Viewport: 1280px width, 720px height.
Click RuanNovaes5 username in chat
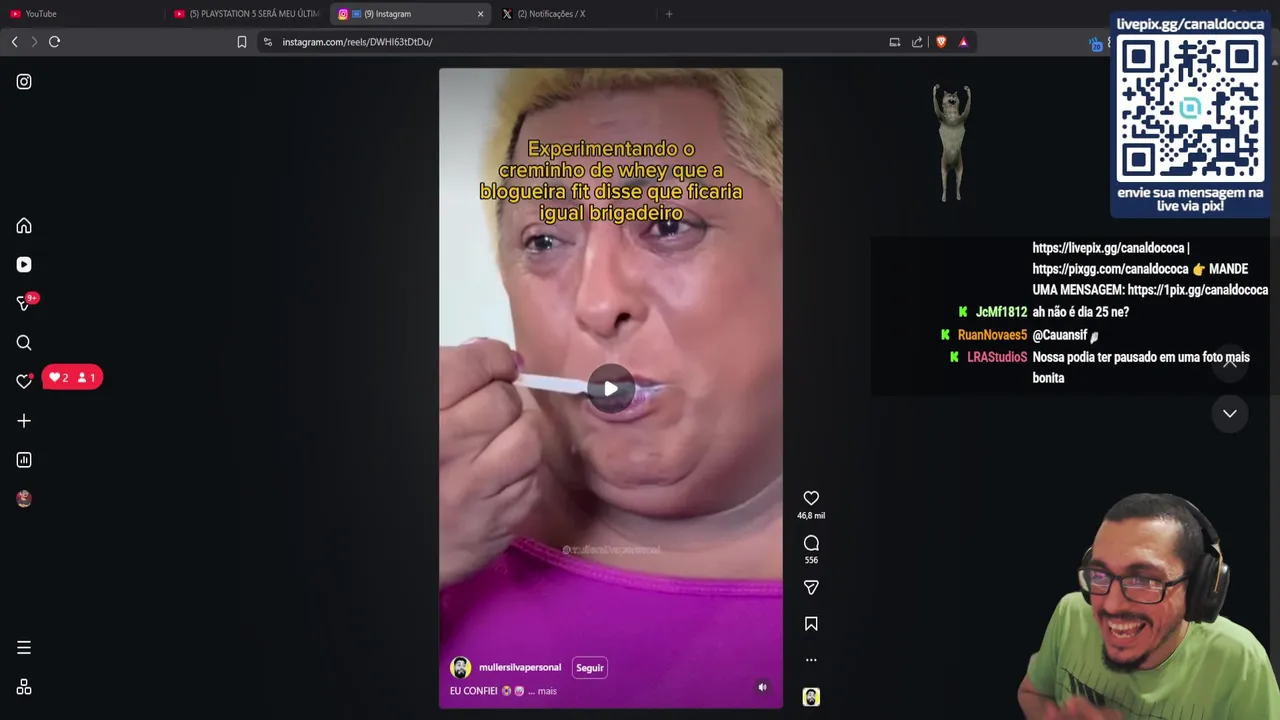click(x=992, y=335)
